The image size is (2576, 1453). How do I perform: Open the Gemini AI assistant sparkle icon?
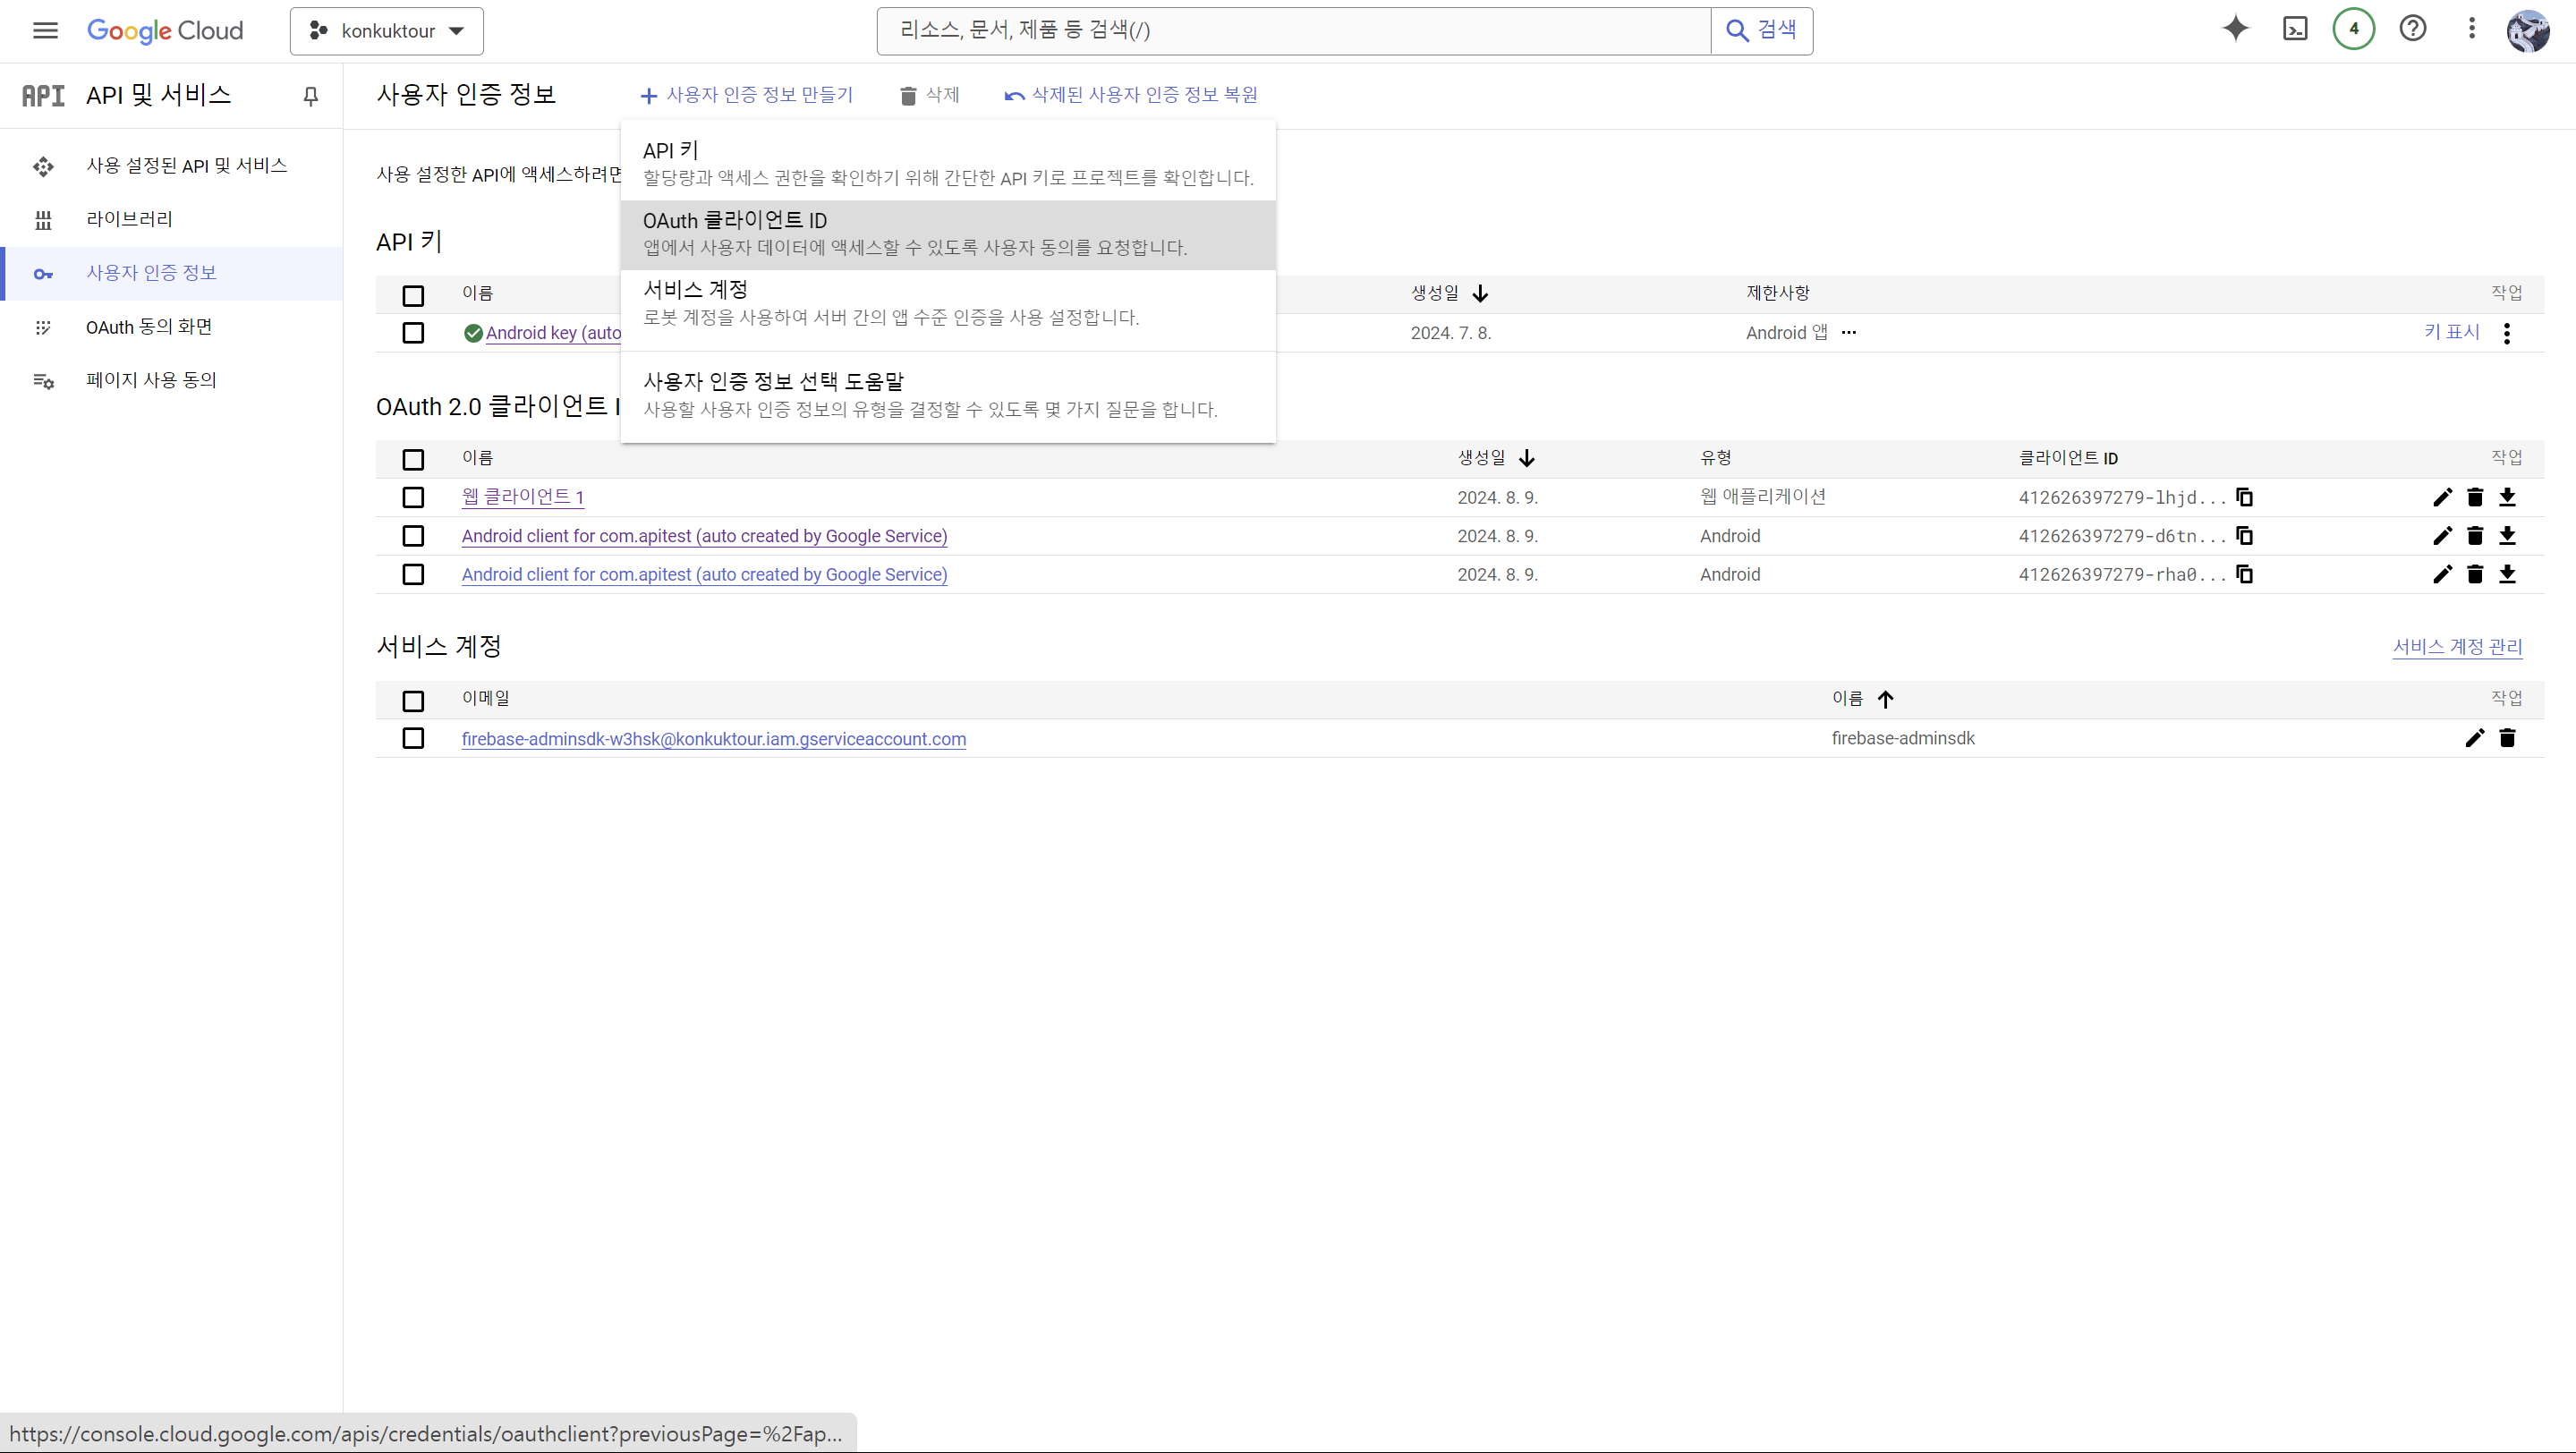tap(2235, 29)
